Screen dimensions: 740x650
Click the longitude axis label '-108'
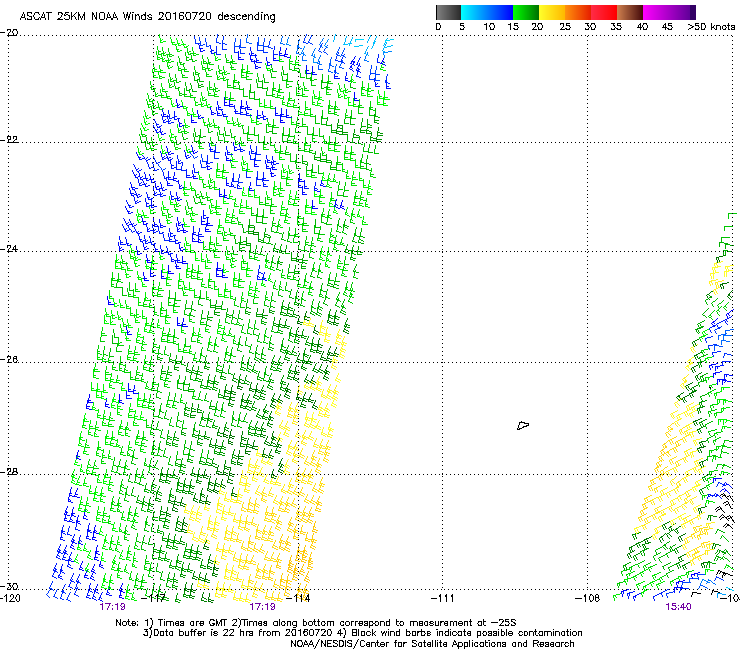coord(588,598)
